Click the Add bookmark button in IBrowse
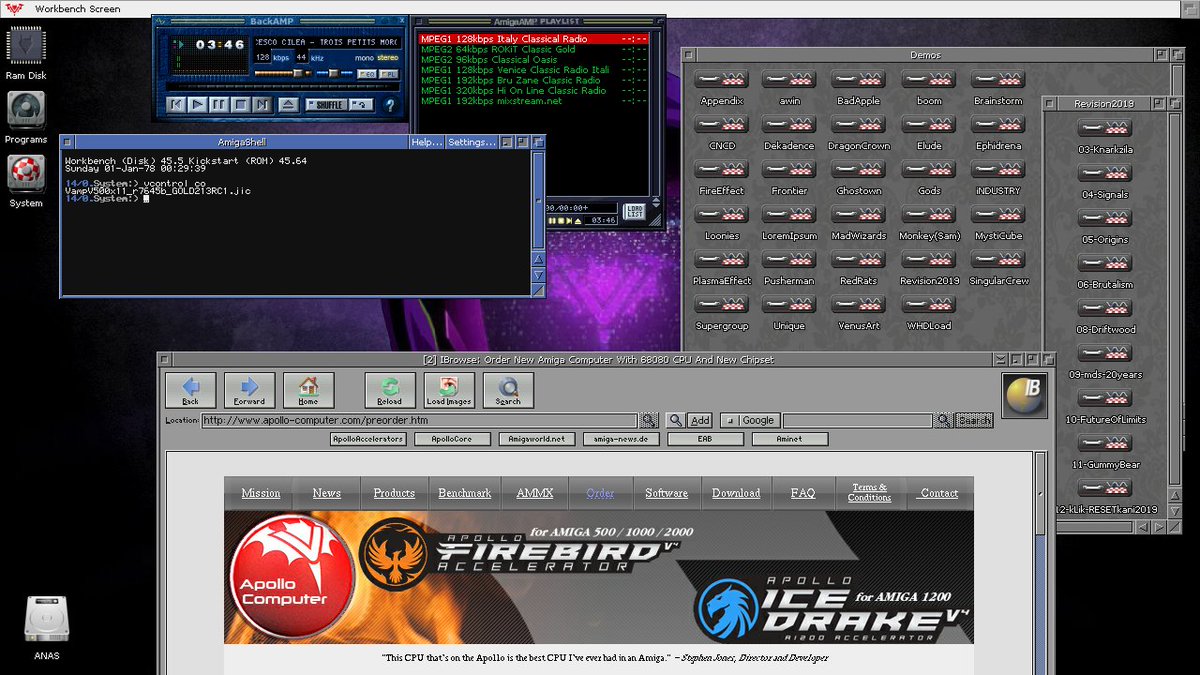 699,421
